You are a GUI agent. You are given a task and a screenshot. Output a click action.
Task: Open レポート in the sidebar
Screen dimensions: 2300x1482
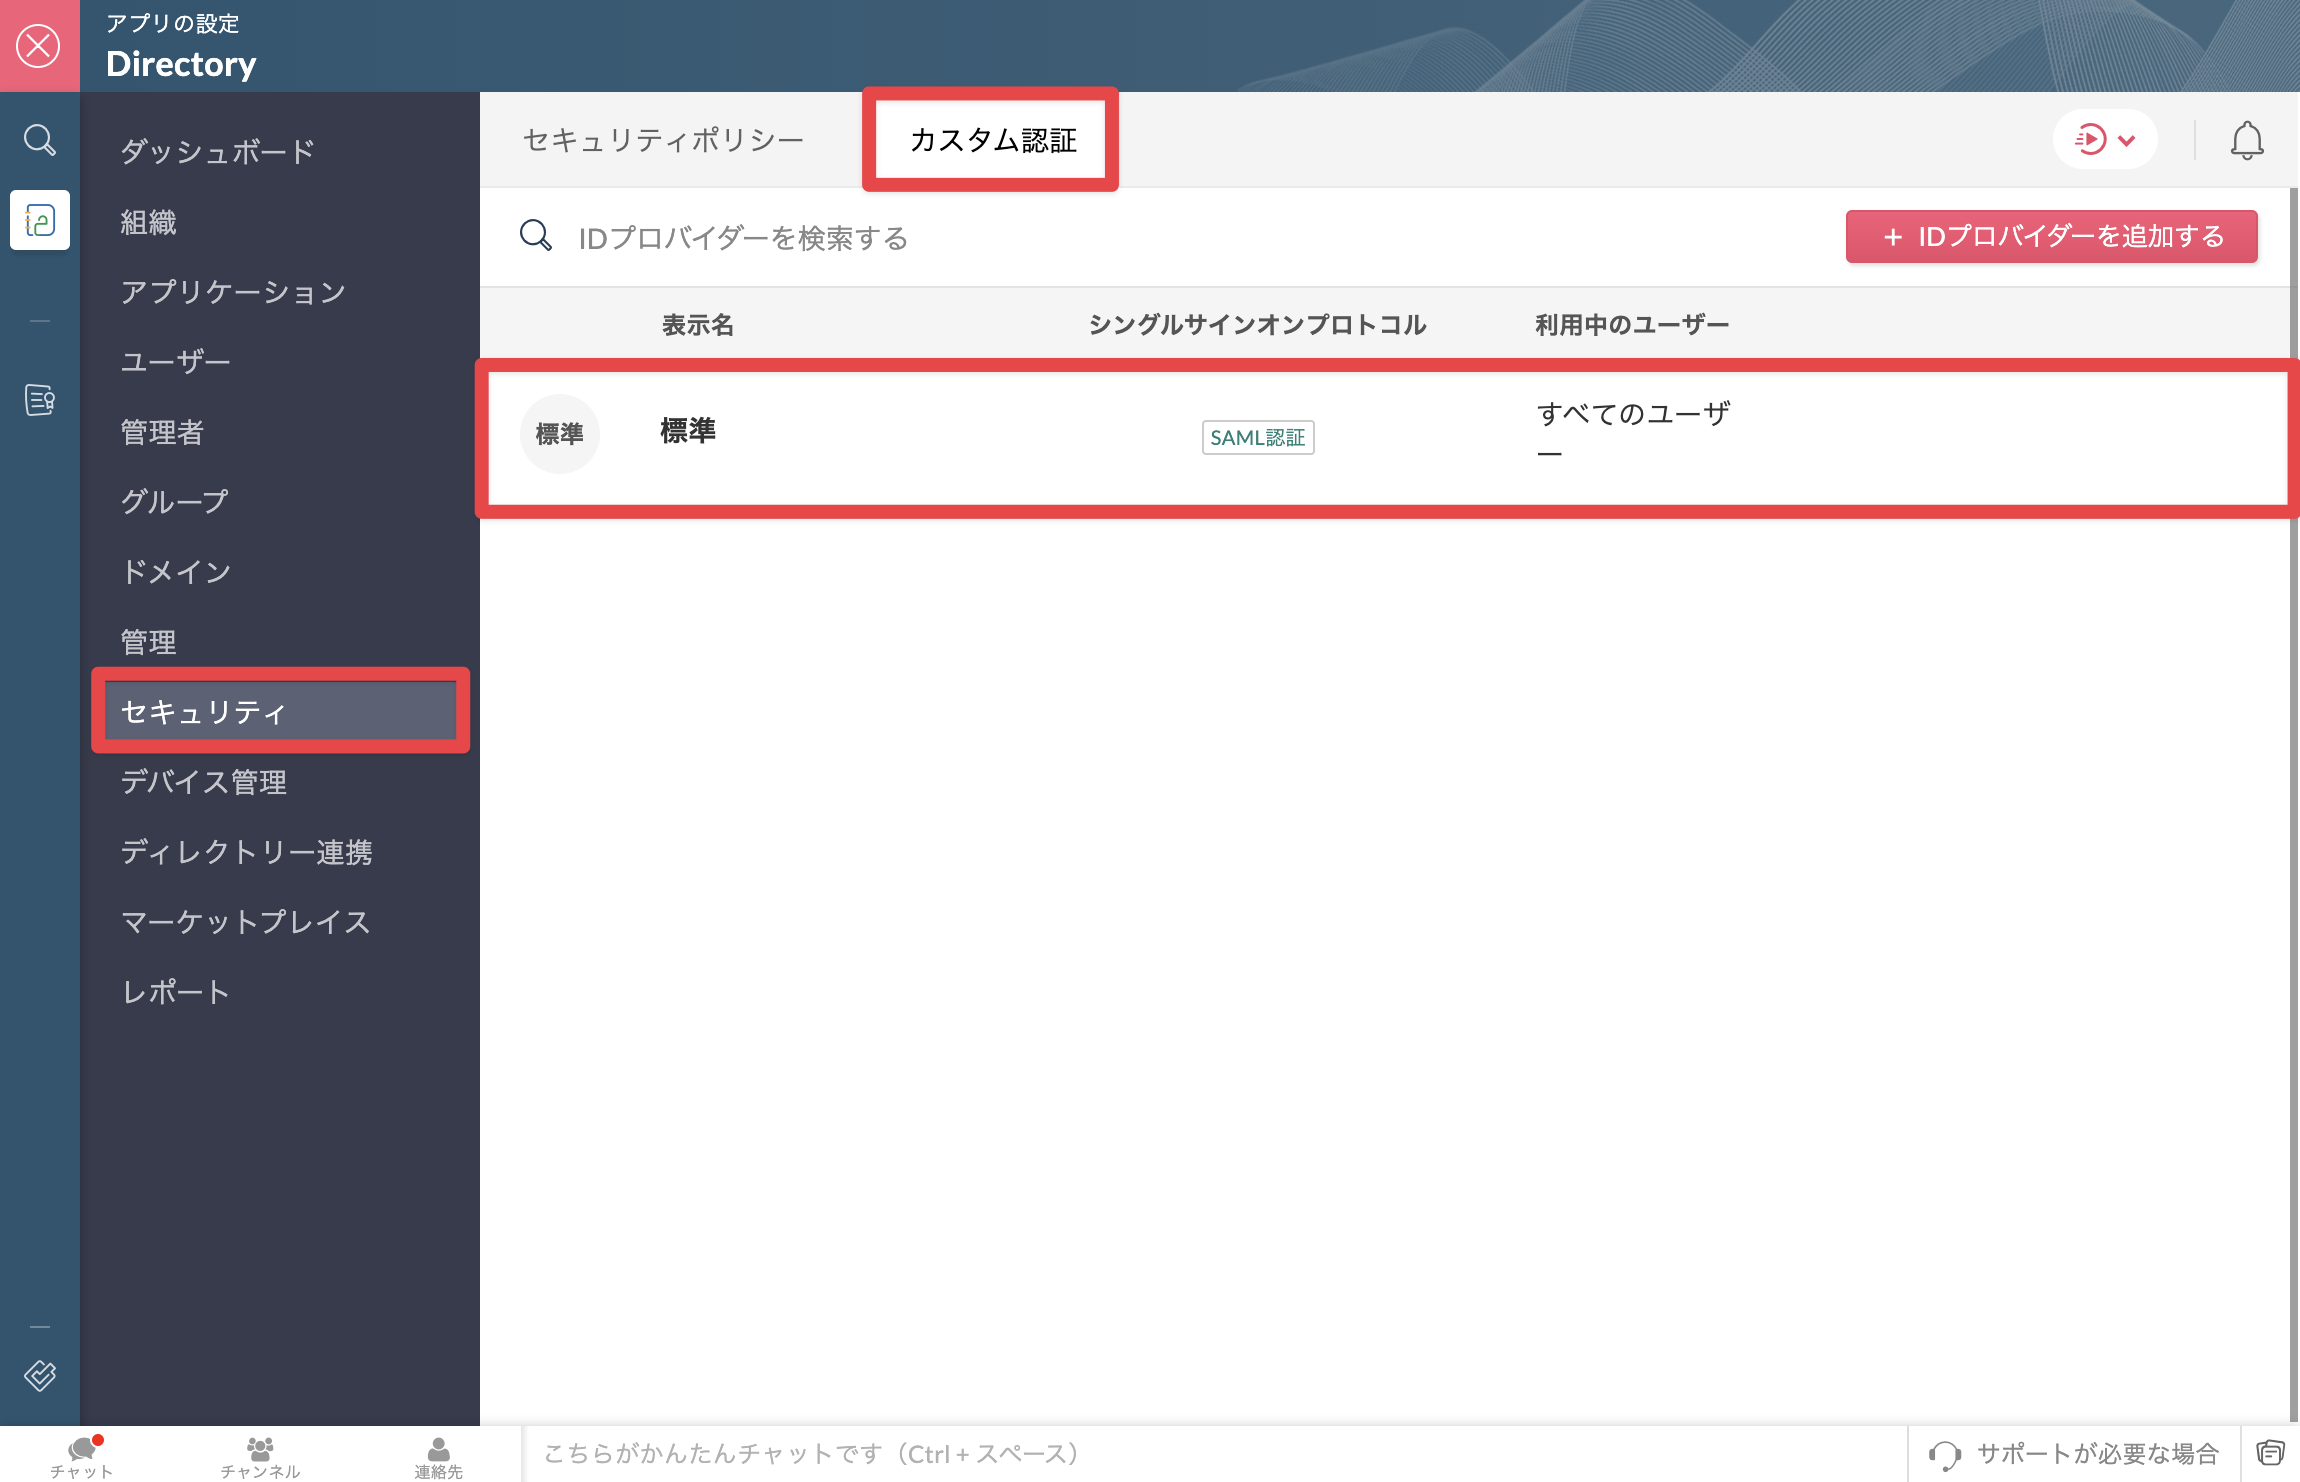(175, 992)
